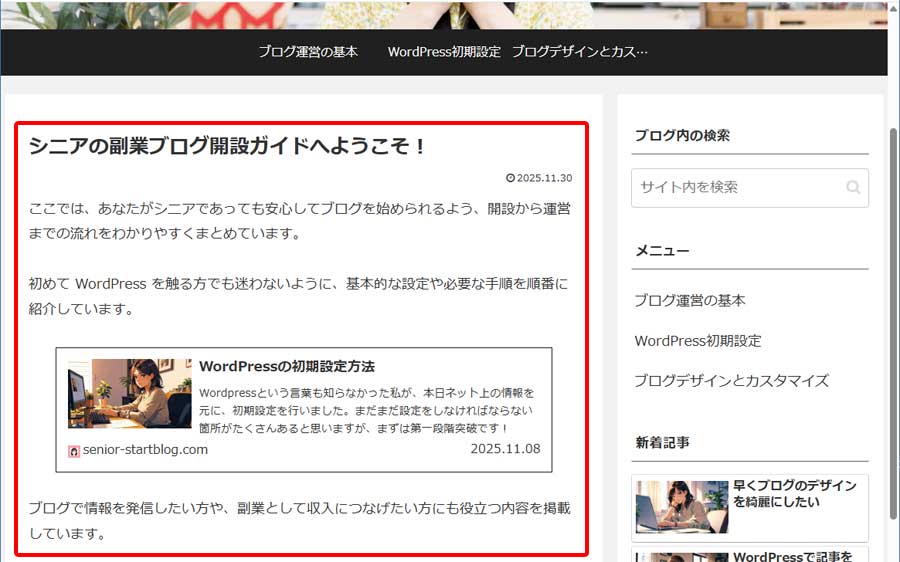Image resolution: width=900 pixels, height=562 pixels.
Task: Click the senior-startblog.com favicon icon
Action: pyautogui.click(x=74, y=451)
